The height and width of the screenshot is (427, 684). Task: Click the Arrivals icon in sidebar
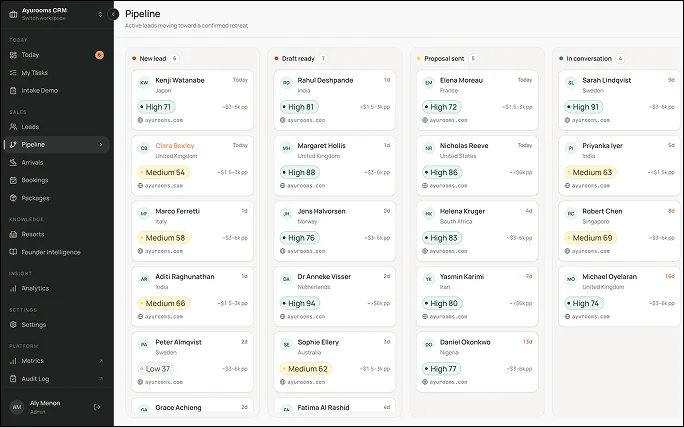tap(13, 163)
